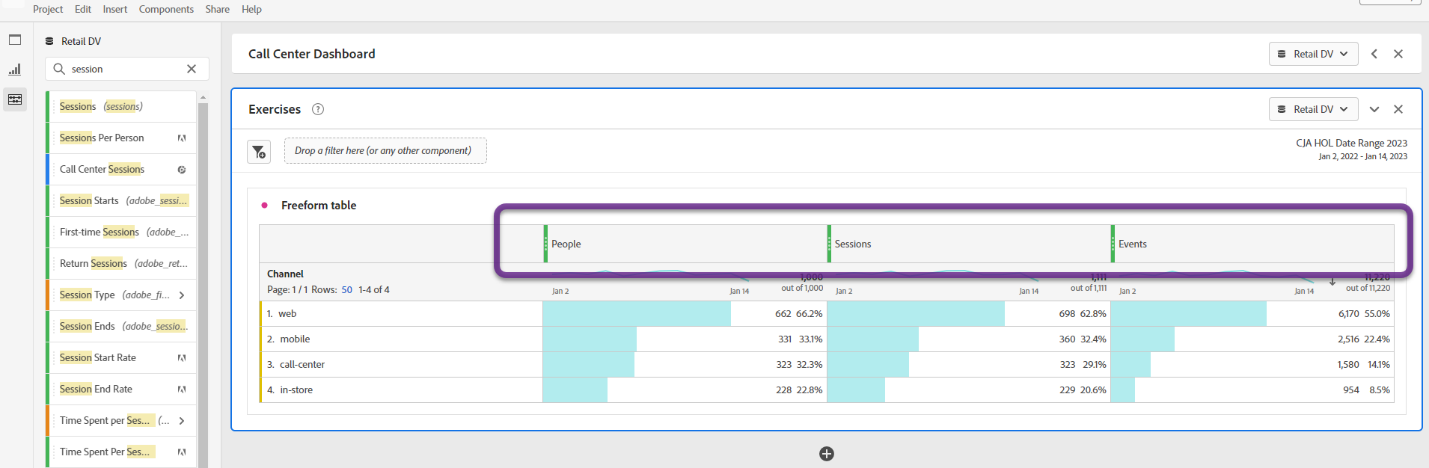Select the Components icon in left rail
Viewport: 1429px width, 468px height.
(x=15, y=100)
